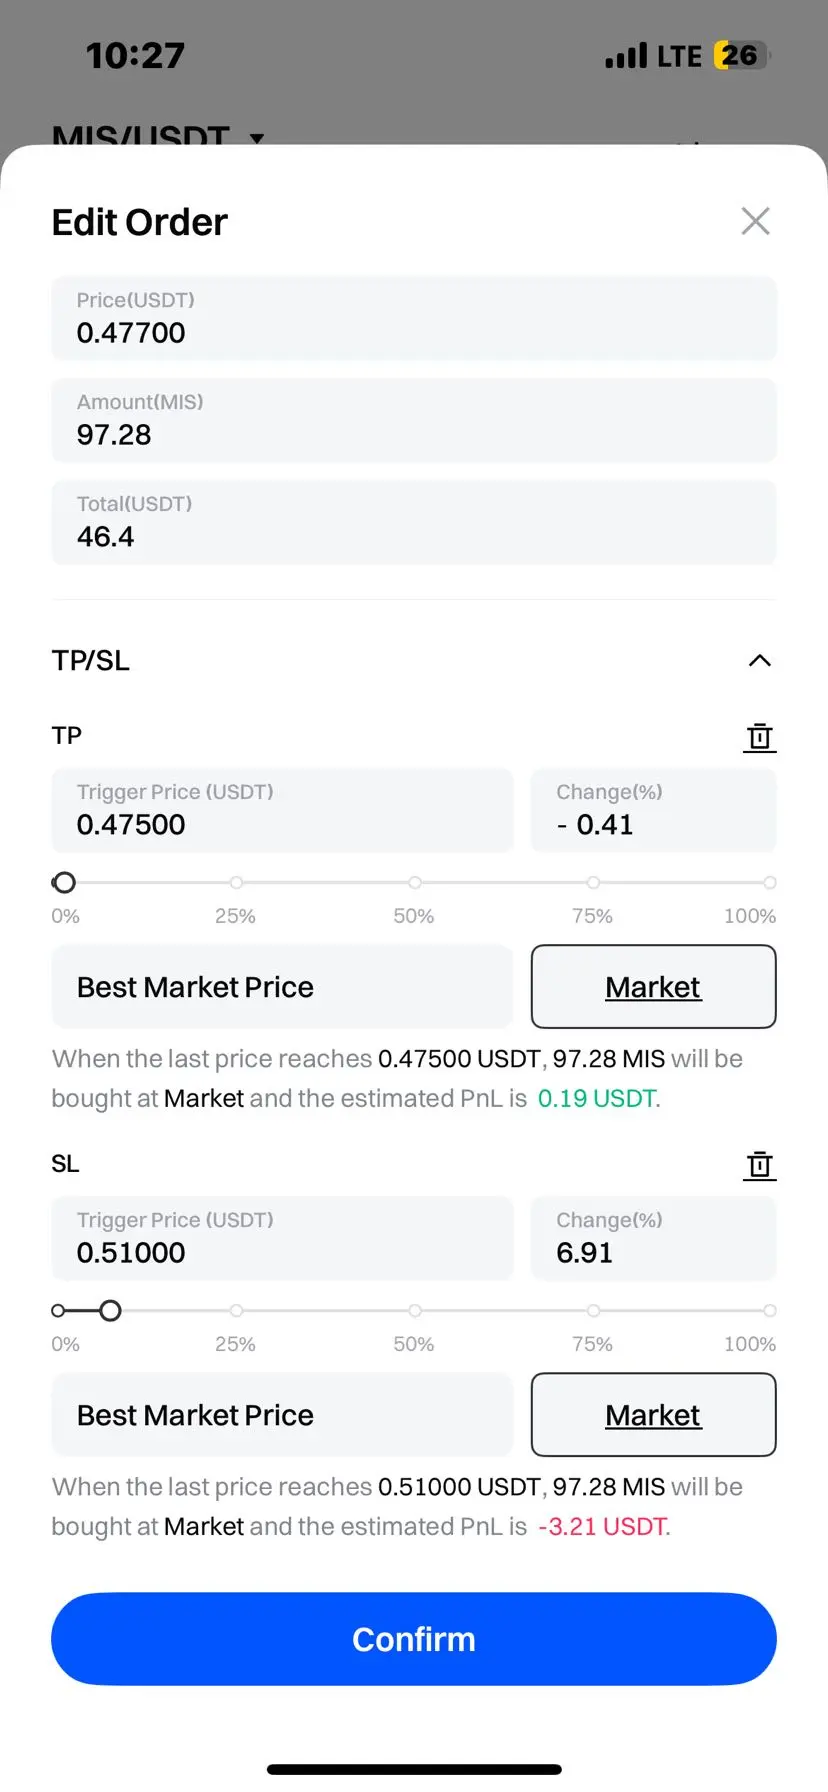The width and height of the screenshot is (828, 1792).
Task: Edit the SL Trigger Price field
Action: tap(282, 1239)
